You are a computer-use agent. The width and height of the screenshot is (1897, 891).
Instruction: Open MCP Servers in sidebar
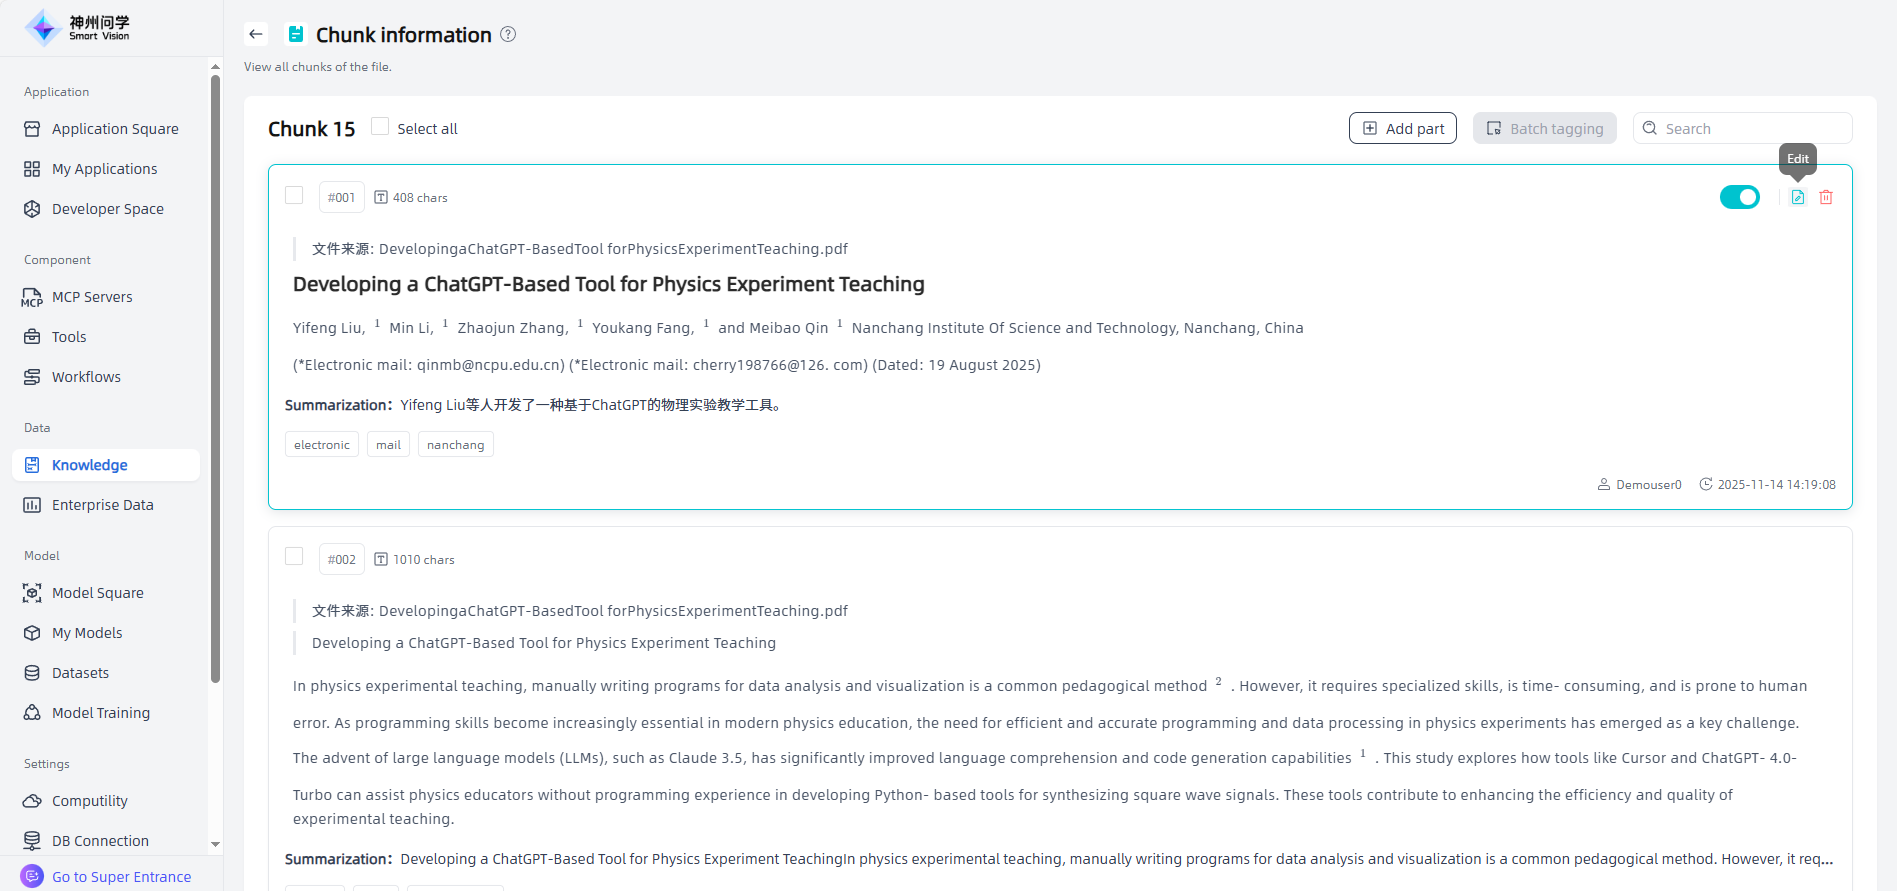[92, 297]
